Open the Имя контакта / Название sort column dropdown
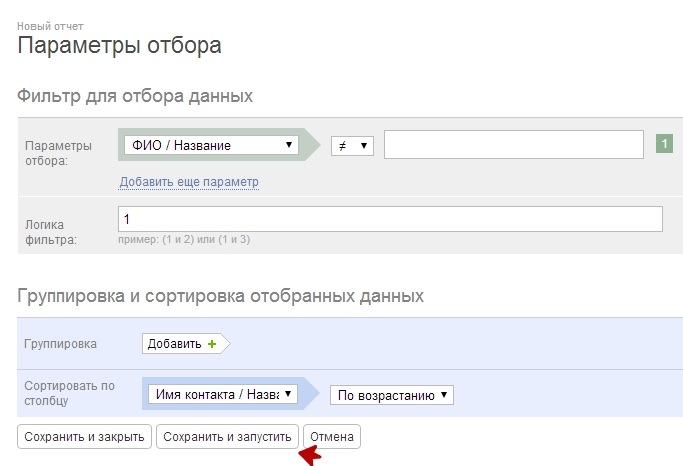Viewport: 683px width, 466px height. (x=224, y=394)
